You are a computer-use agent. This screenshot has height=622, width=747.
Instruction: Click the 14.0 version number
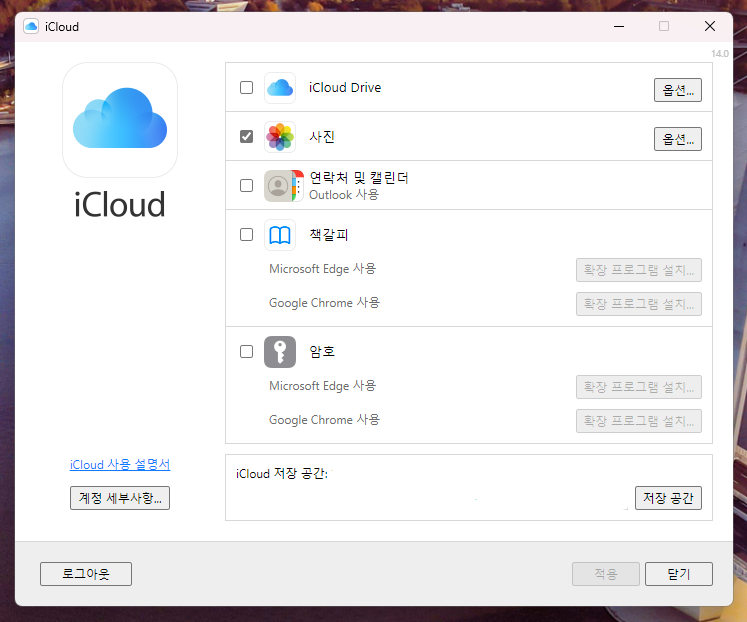[x=720, y=54]
